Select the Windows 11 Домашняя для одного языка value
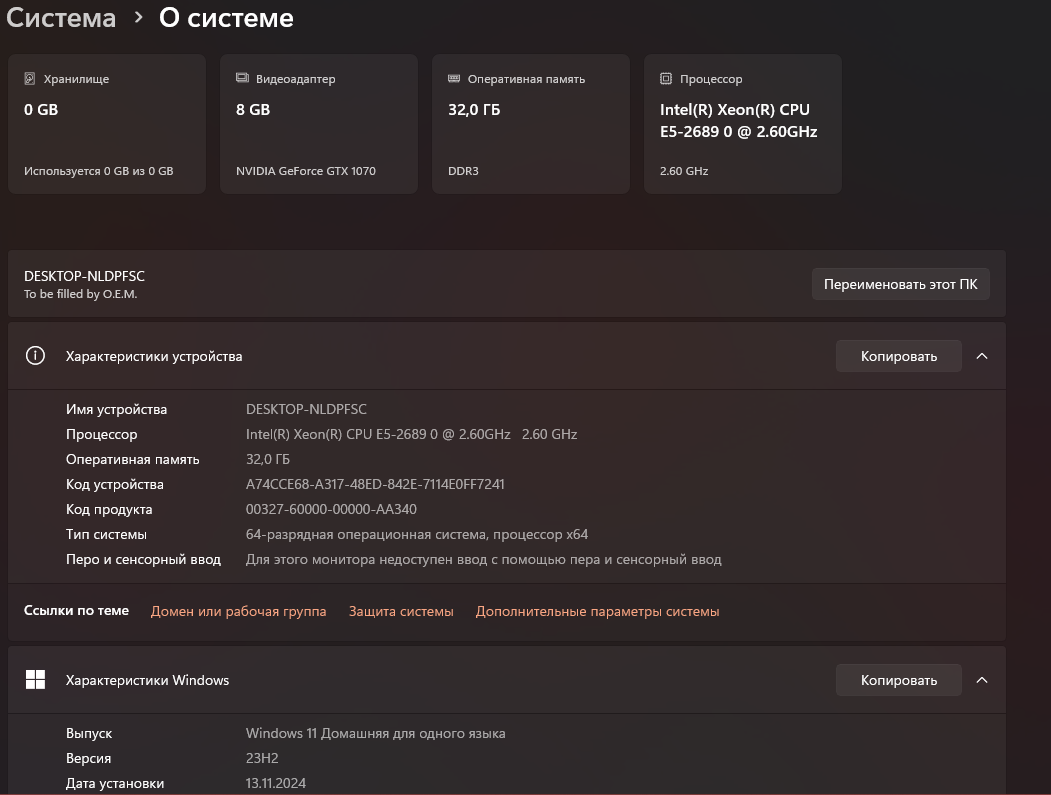The width and height of the screenshot is (1051, 795). tap(375, 733)
